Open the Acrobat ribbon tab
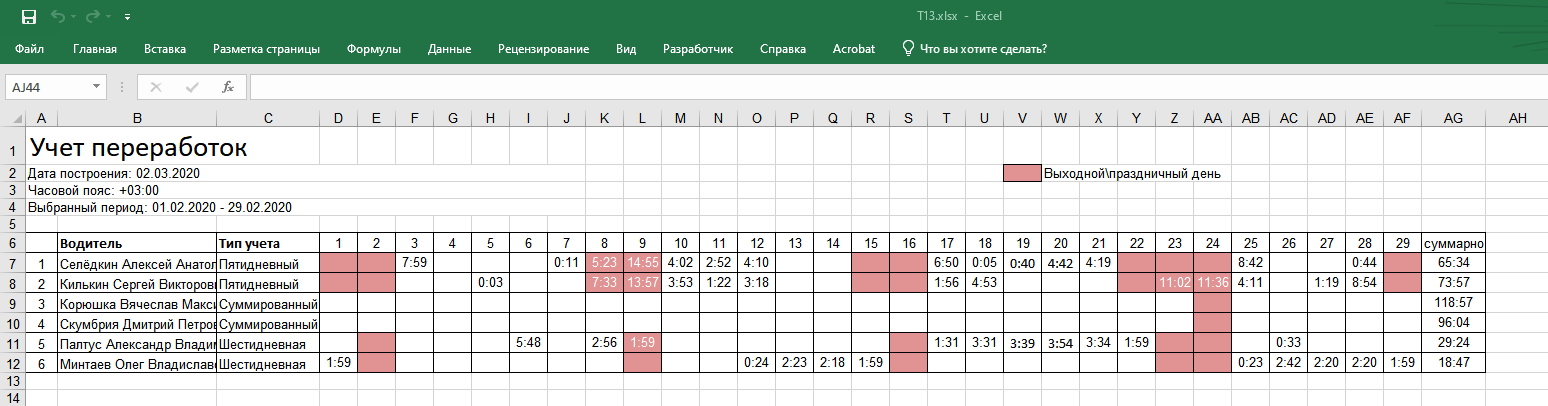1548x406 pixels. click(x=854, y=48)
